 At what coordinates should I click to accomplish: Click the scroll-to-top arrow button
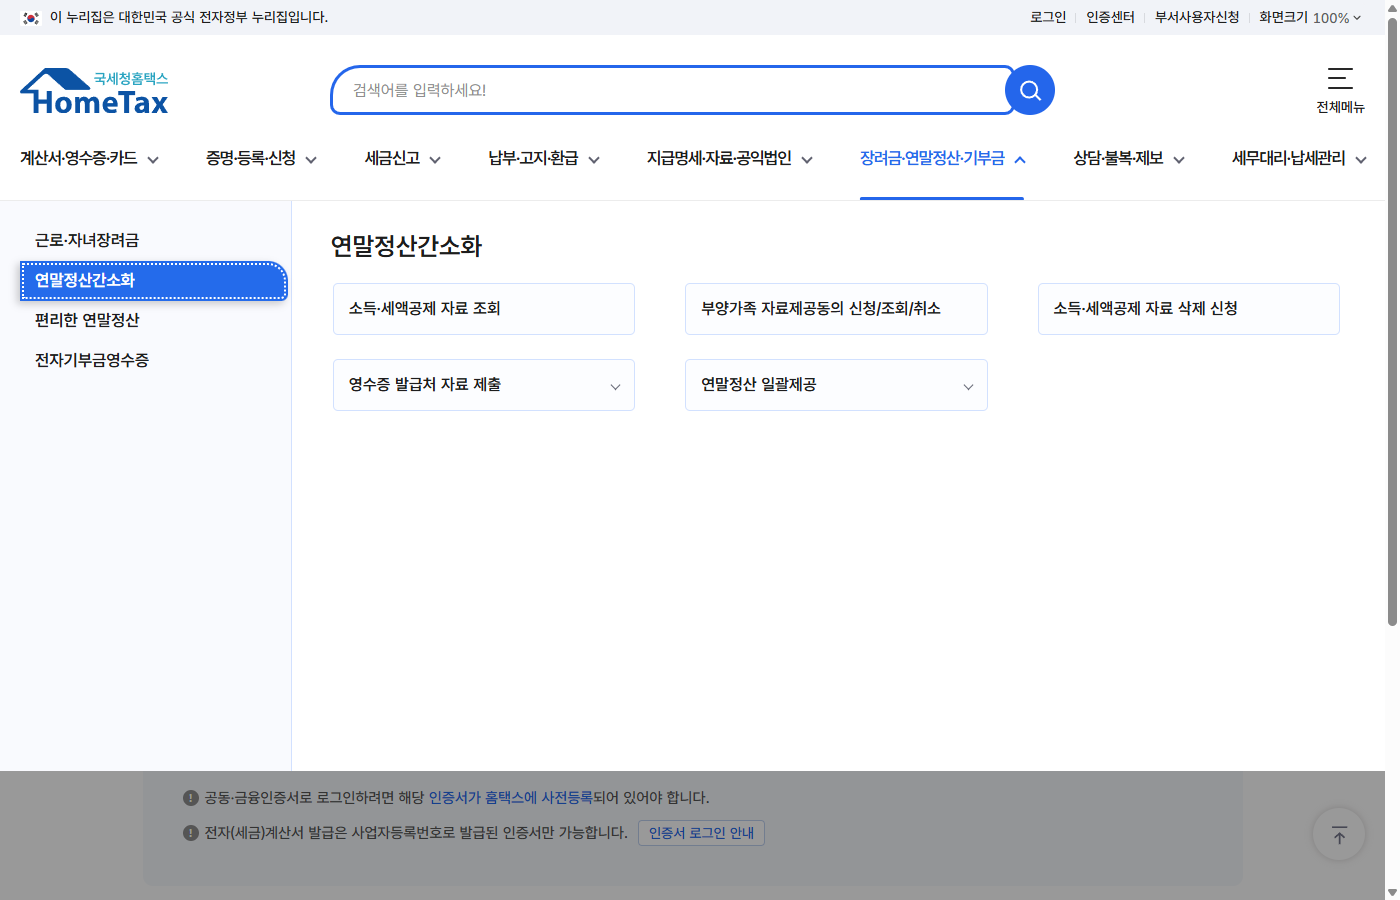[1338, 834]
